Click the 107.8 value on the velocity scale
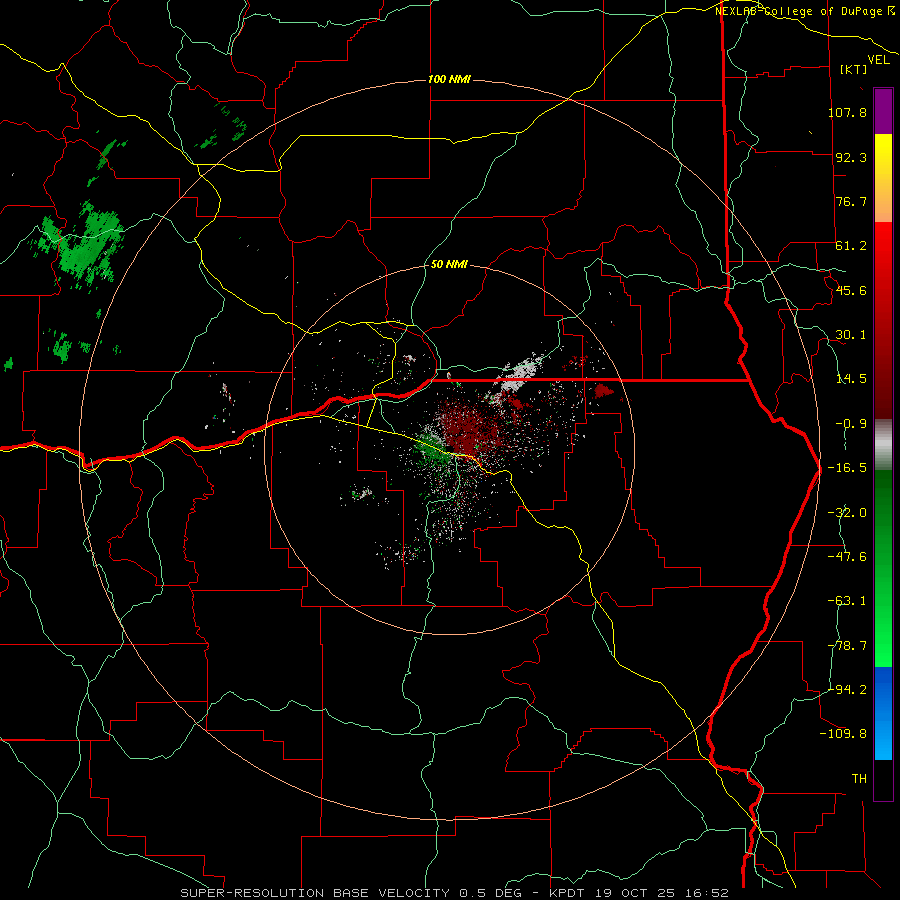Image resolution: width=900 pixels, height=900 pixels. click(x=847, y=112)
